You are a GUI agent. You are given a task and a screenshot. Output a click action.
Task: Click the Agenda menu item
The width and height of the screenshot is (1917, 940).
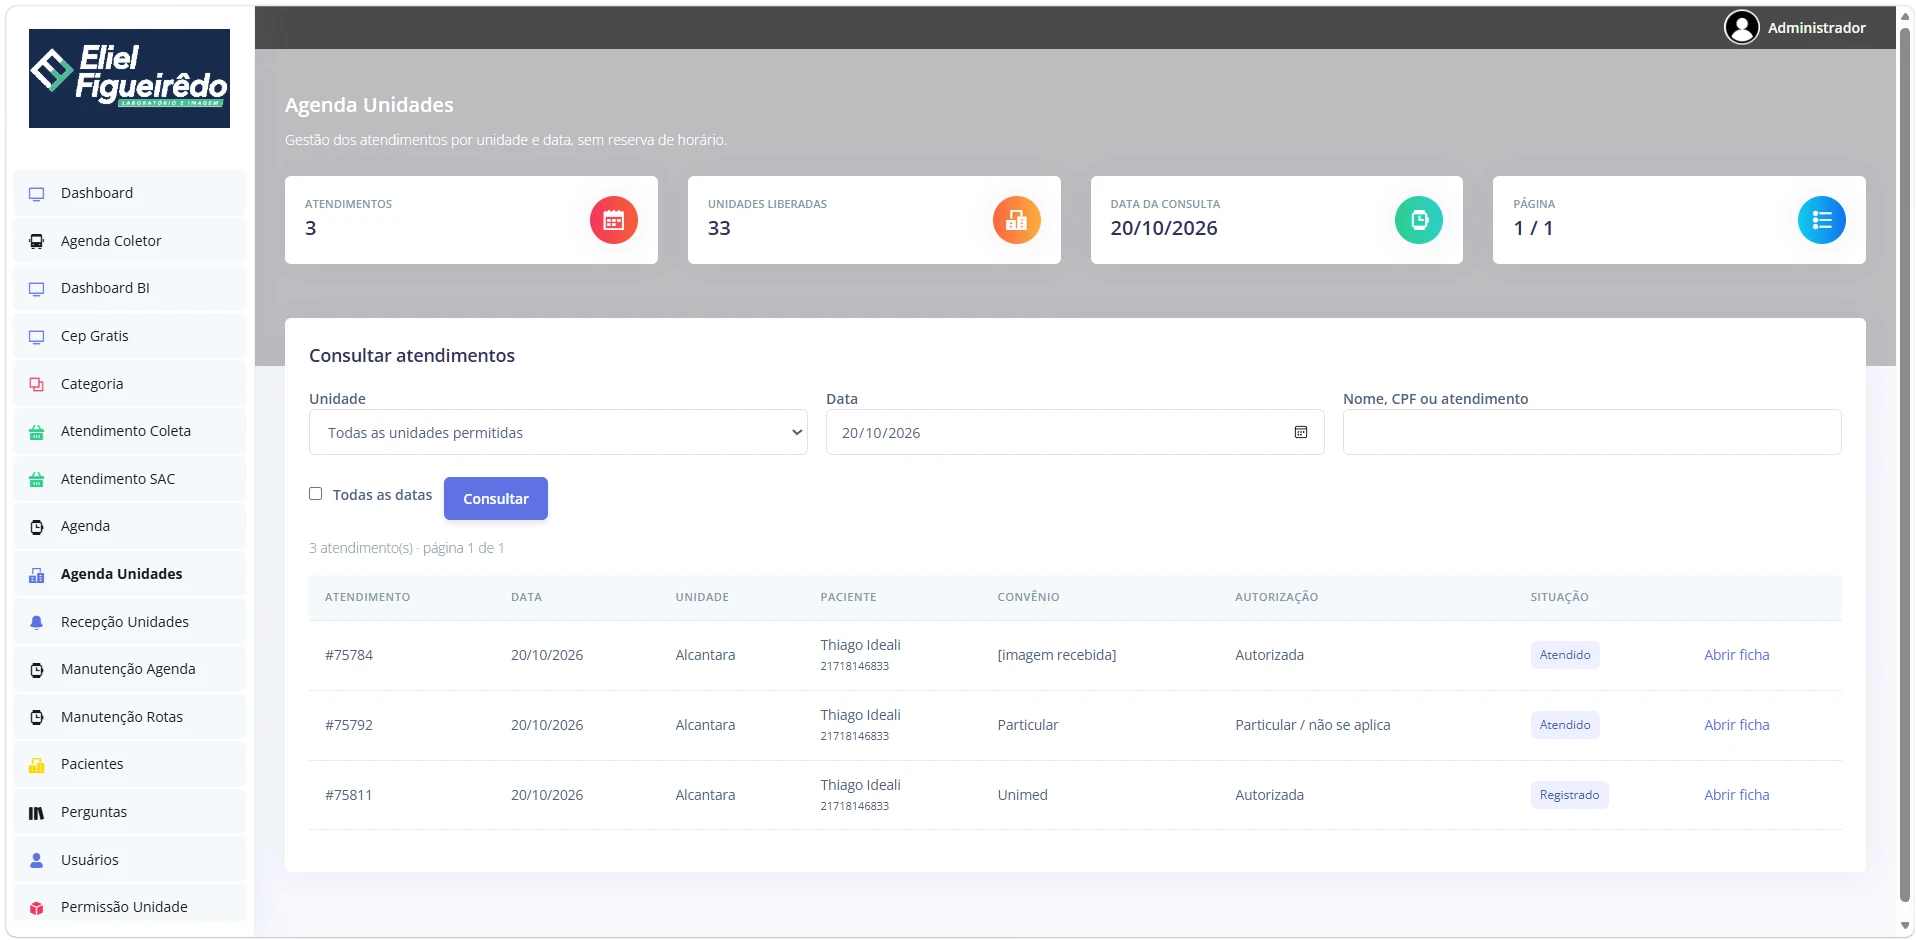pos(129,526)
